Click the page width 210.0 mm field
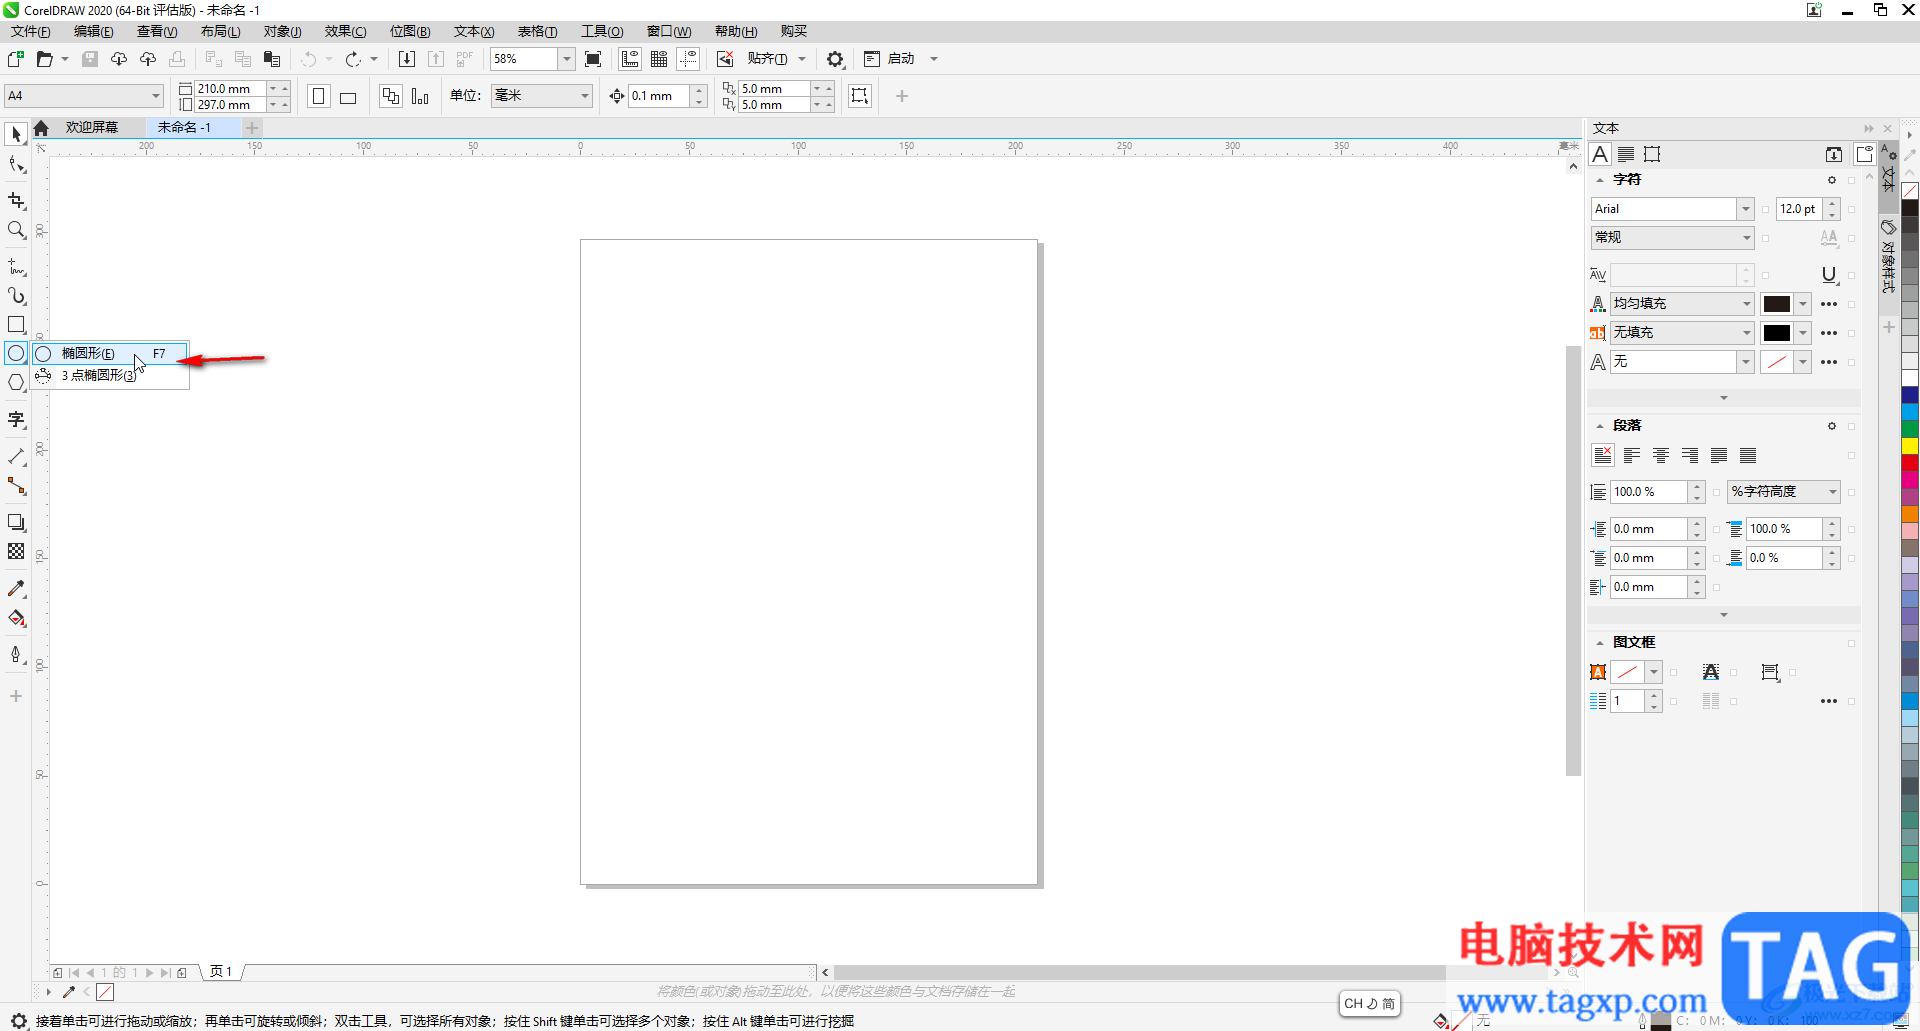 (230, 89)
